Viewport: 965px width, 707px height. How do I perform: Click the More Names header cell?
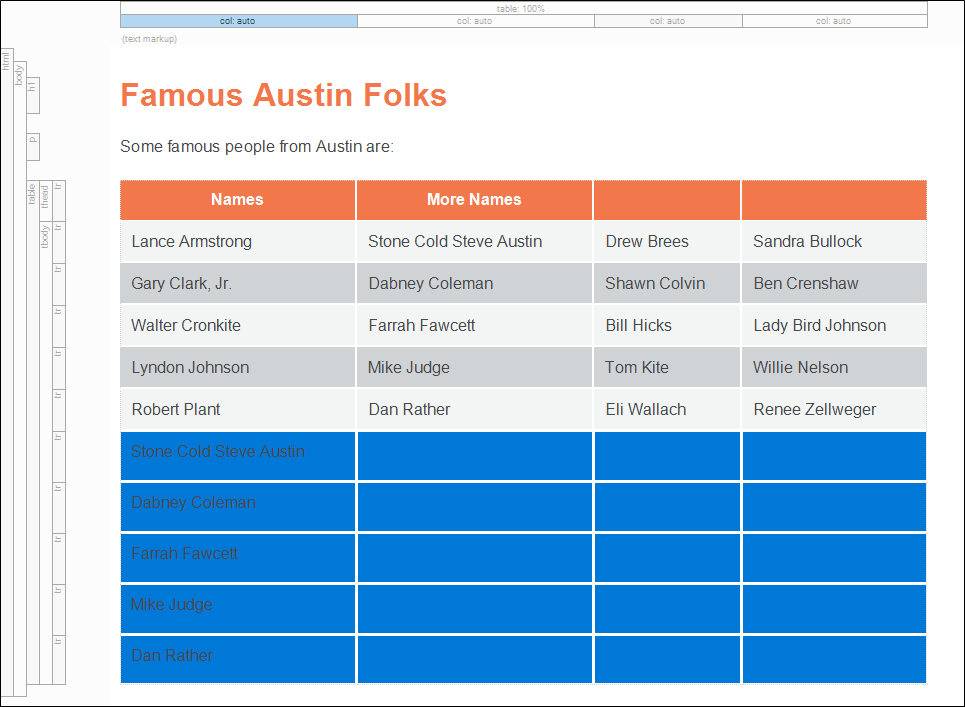pyautogui.click(x=474, y=199)
